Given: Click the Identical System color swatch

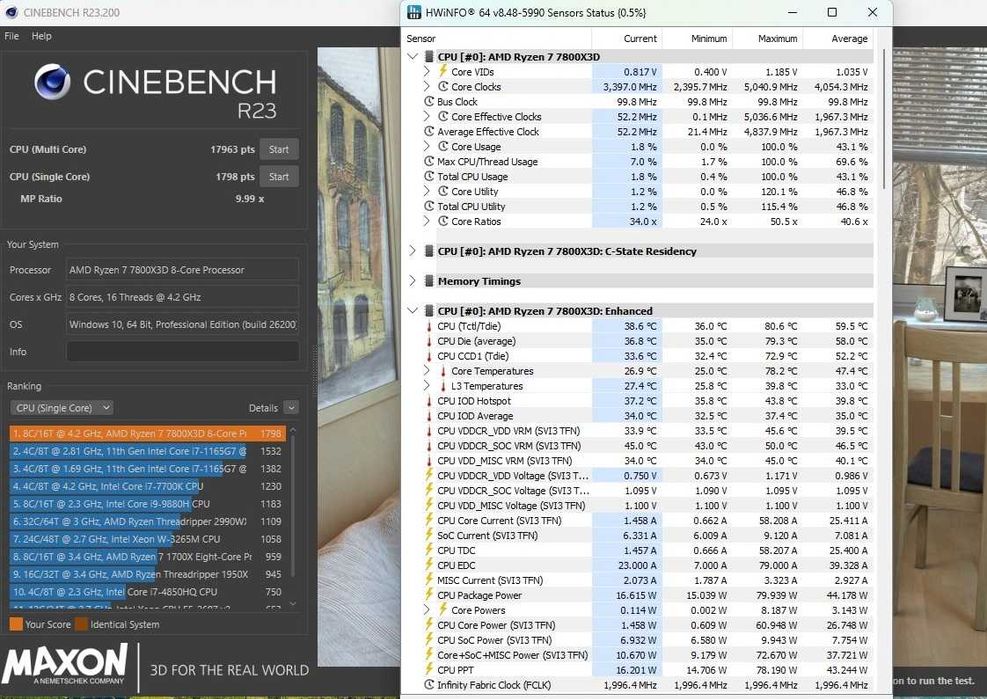Looking at the screenshot, I should (81, 624).
